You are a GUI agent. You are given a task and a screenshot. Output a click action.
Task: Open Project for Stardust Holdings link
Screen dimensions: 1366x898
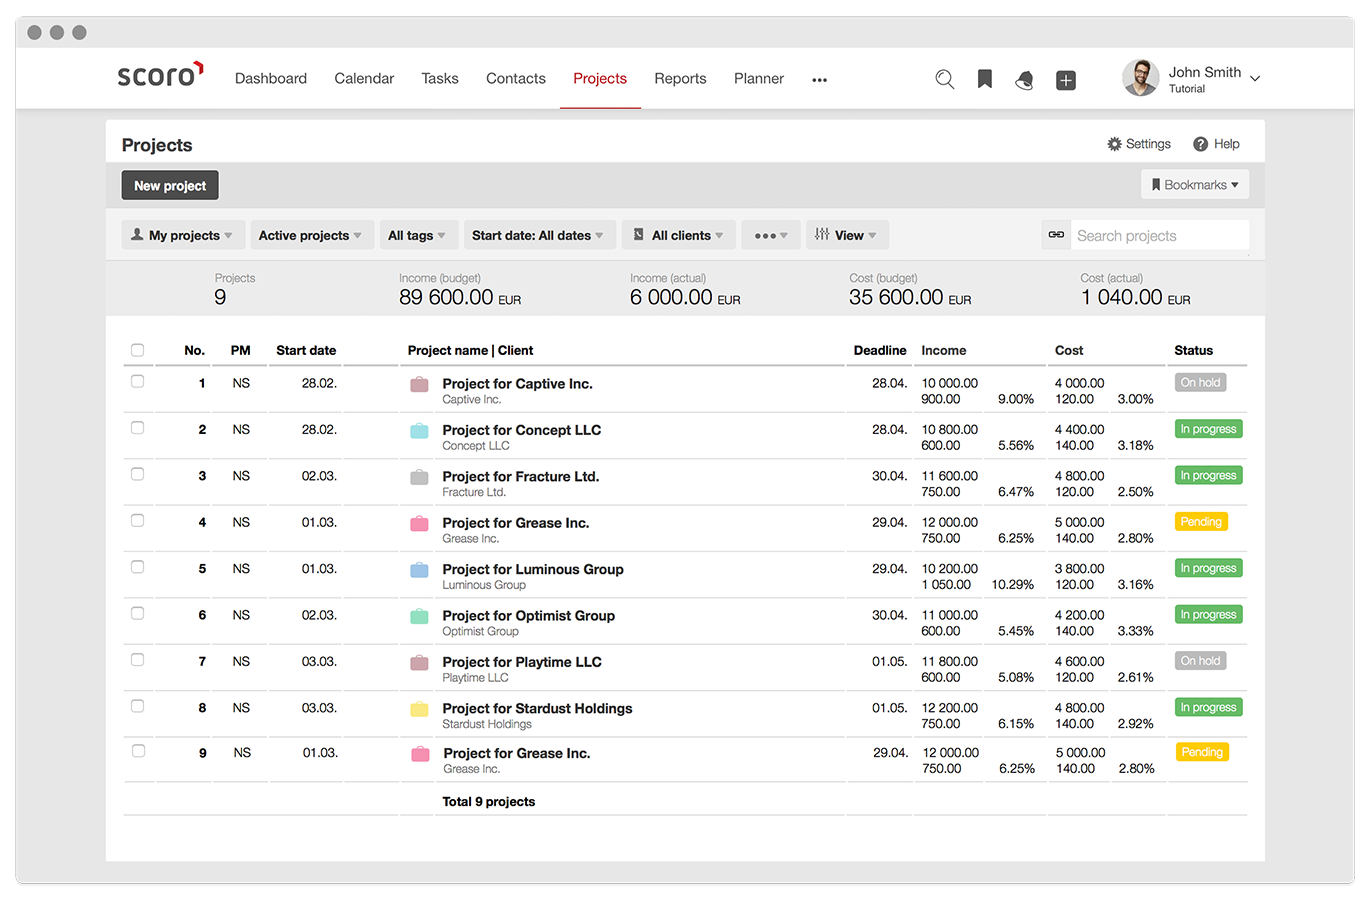(x=538, y=709)
